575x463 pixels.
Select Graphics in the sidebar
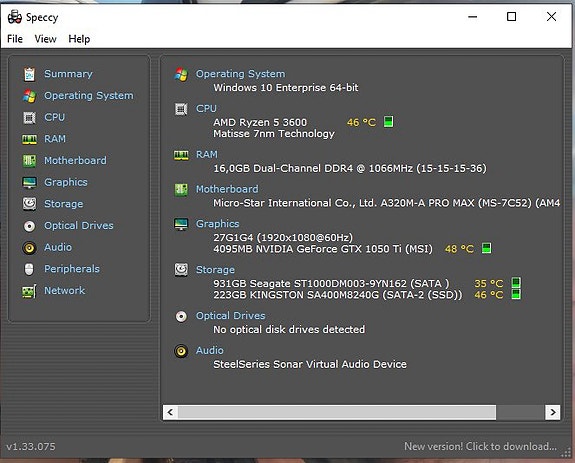click(66, 182)
